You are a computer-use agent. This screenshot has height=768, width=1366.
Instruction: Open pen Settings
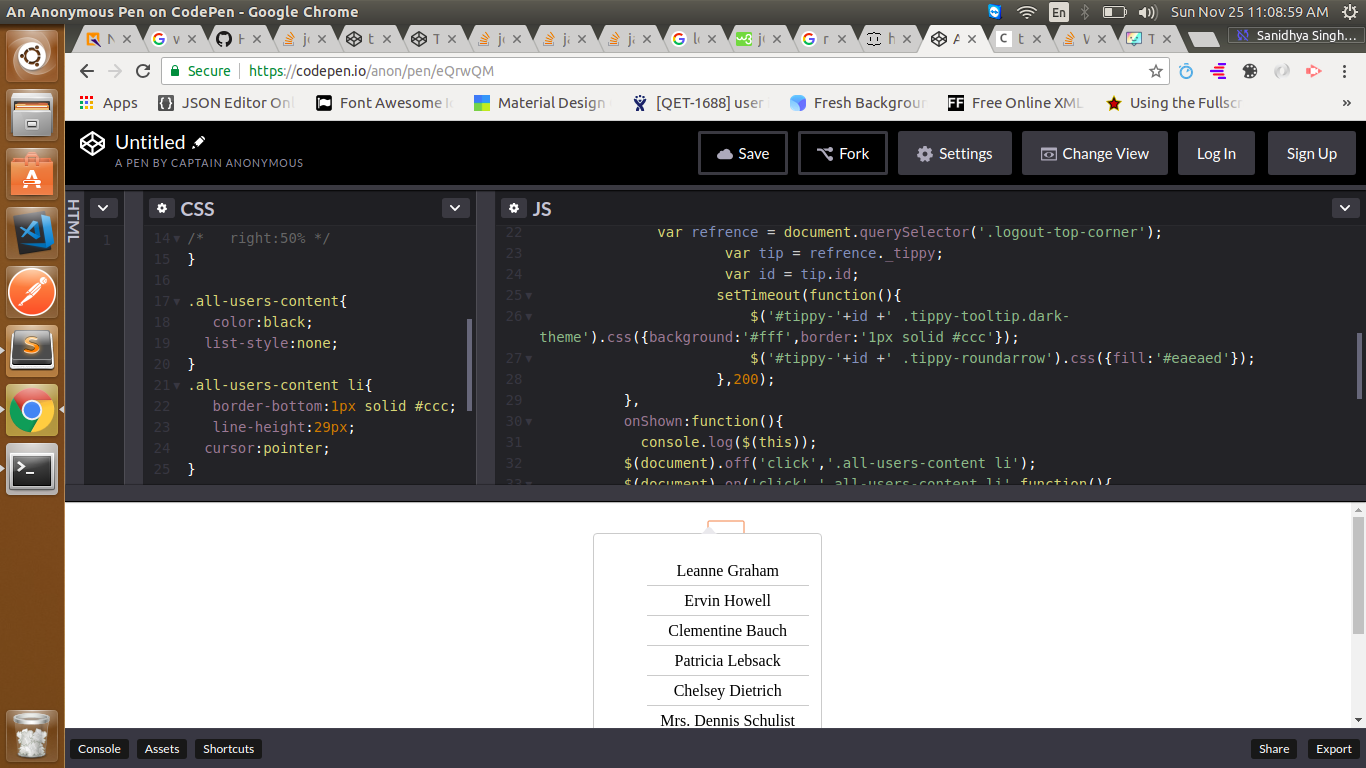pos(955,153)
